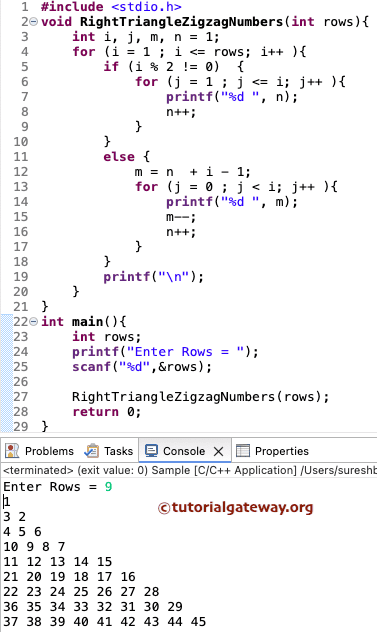This screenshot has height=632, width=377.
Task: Click the input value 9 in console
Action: click(x=108, y=487)
